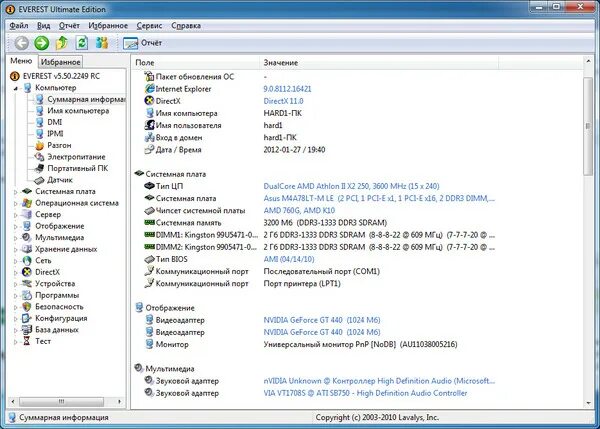Select the Электропитание icon in tree
Image resolution: width=600 pixels, height=429 pixels.
39,157
